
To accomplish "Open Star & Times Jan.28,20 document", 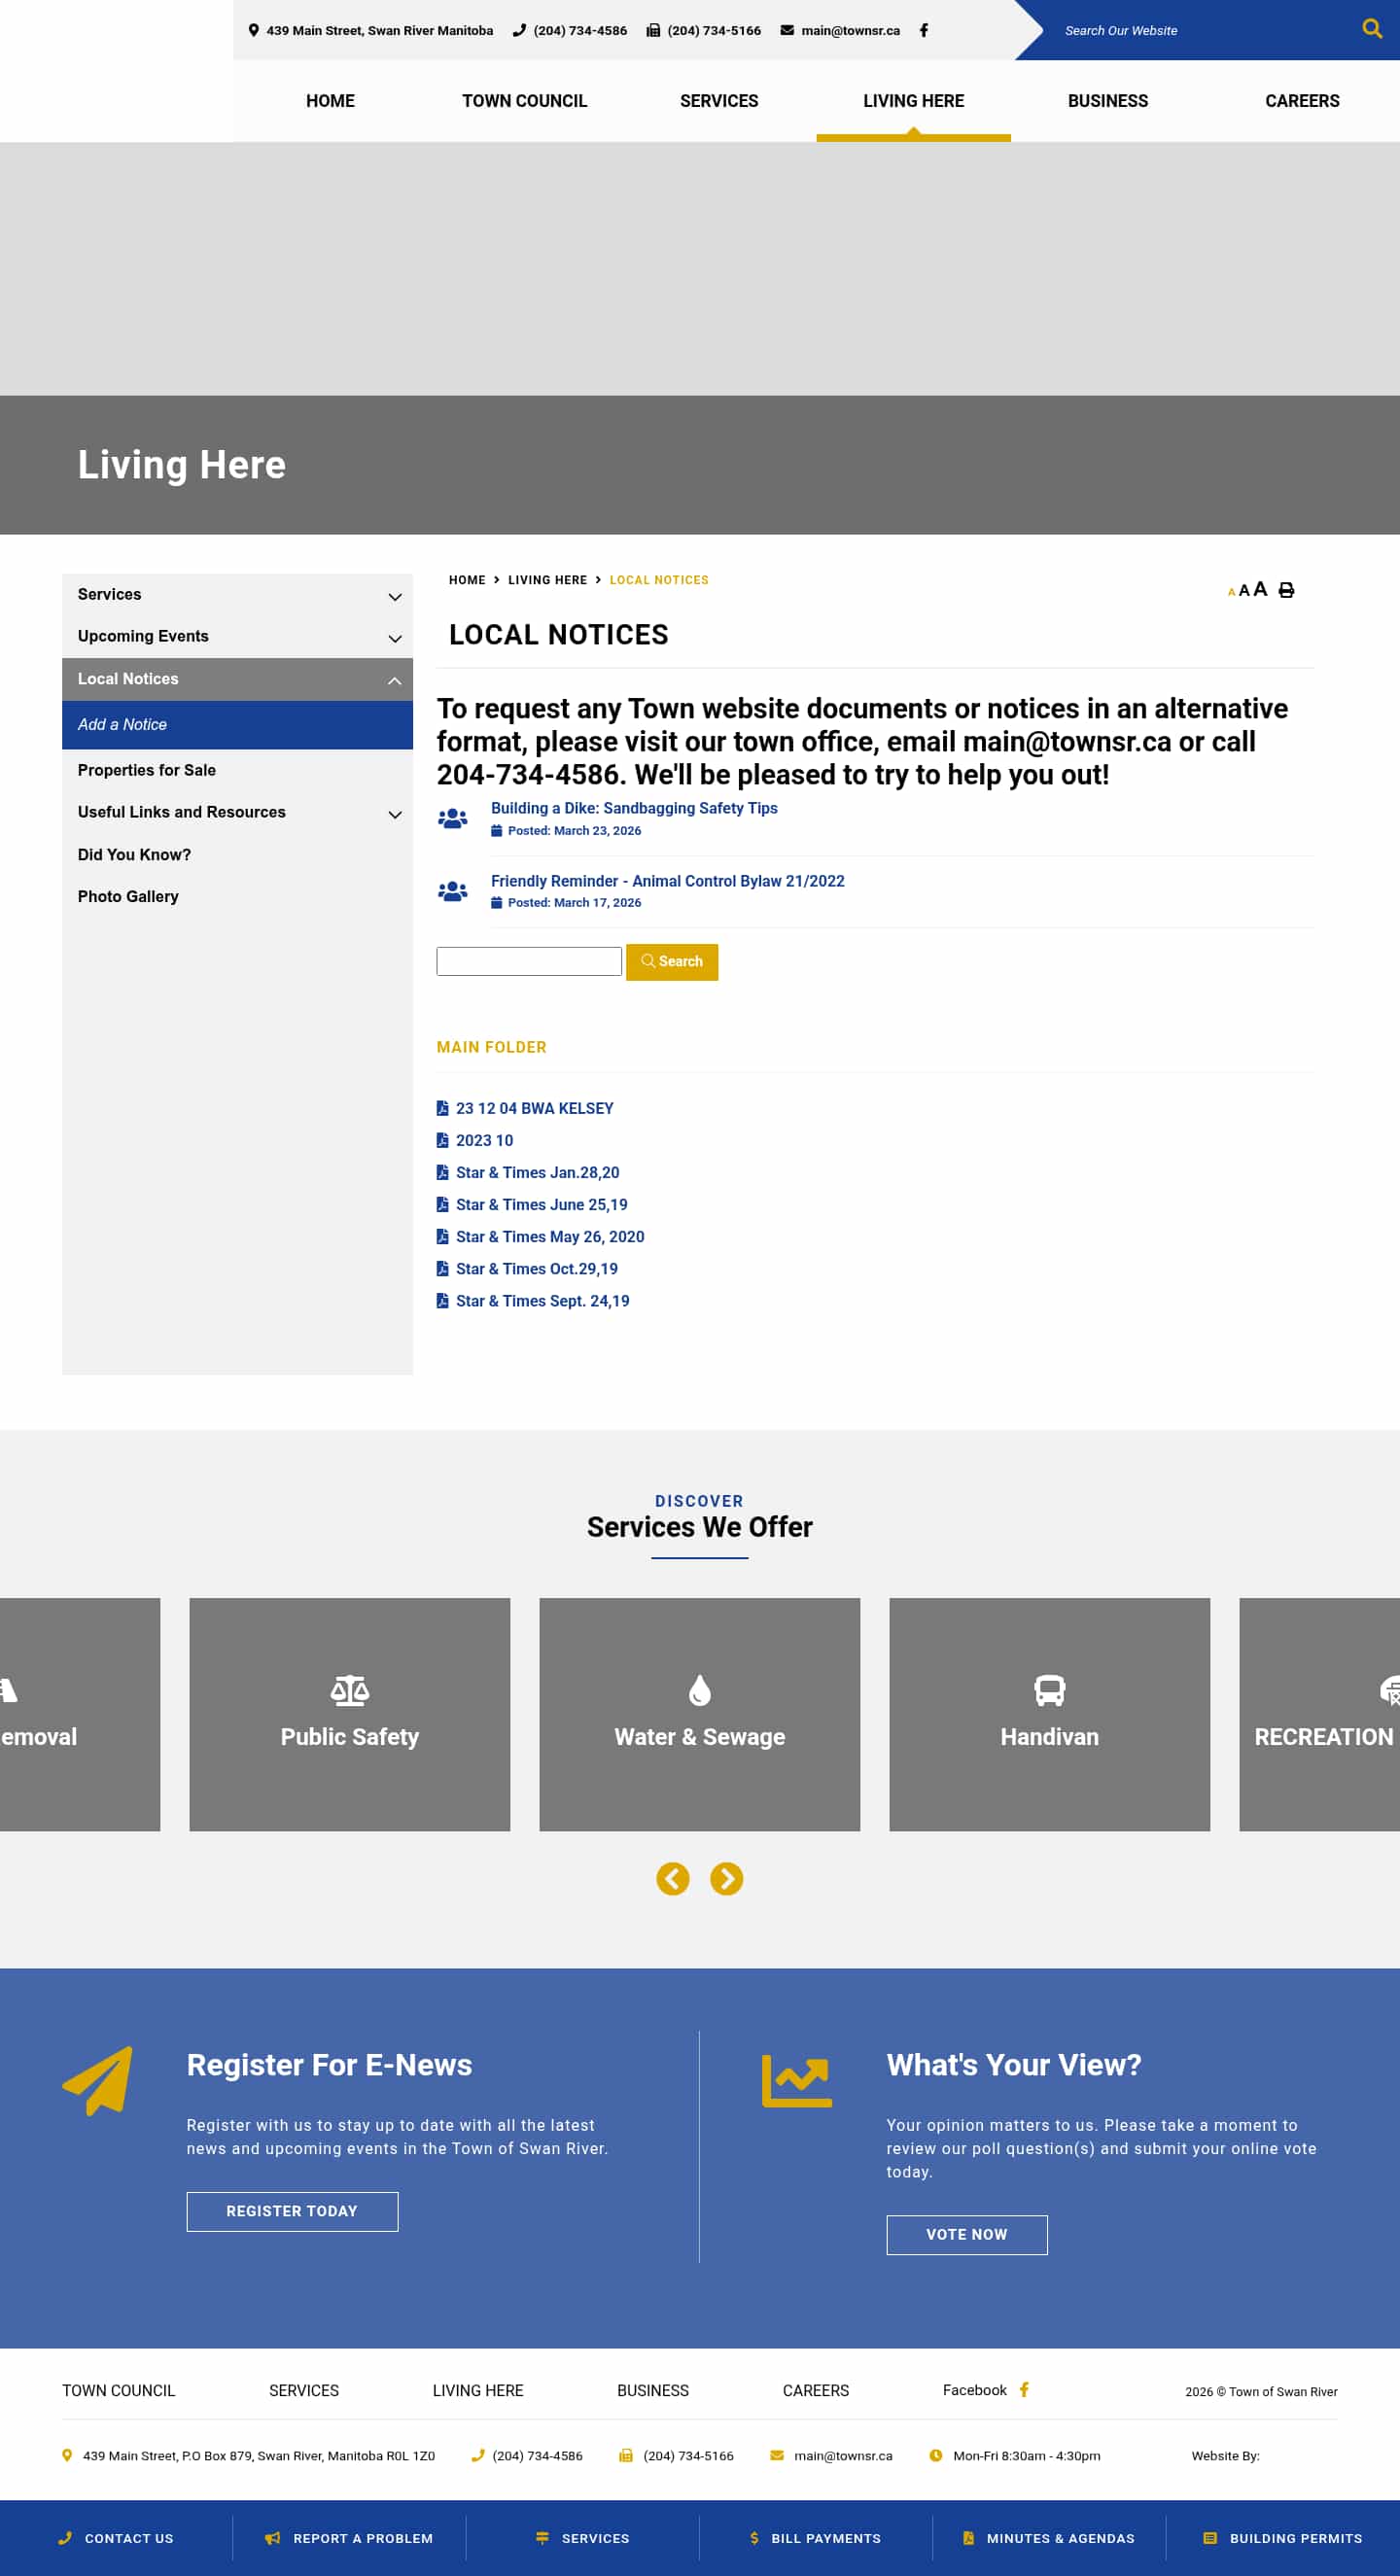I will point(537,1173).
